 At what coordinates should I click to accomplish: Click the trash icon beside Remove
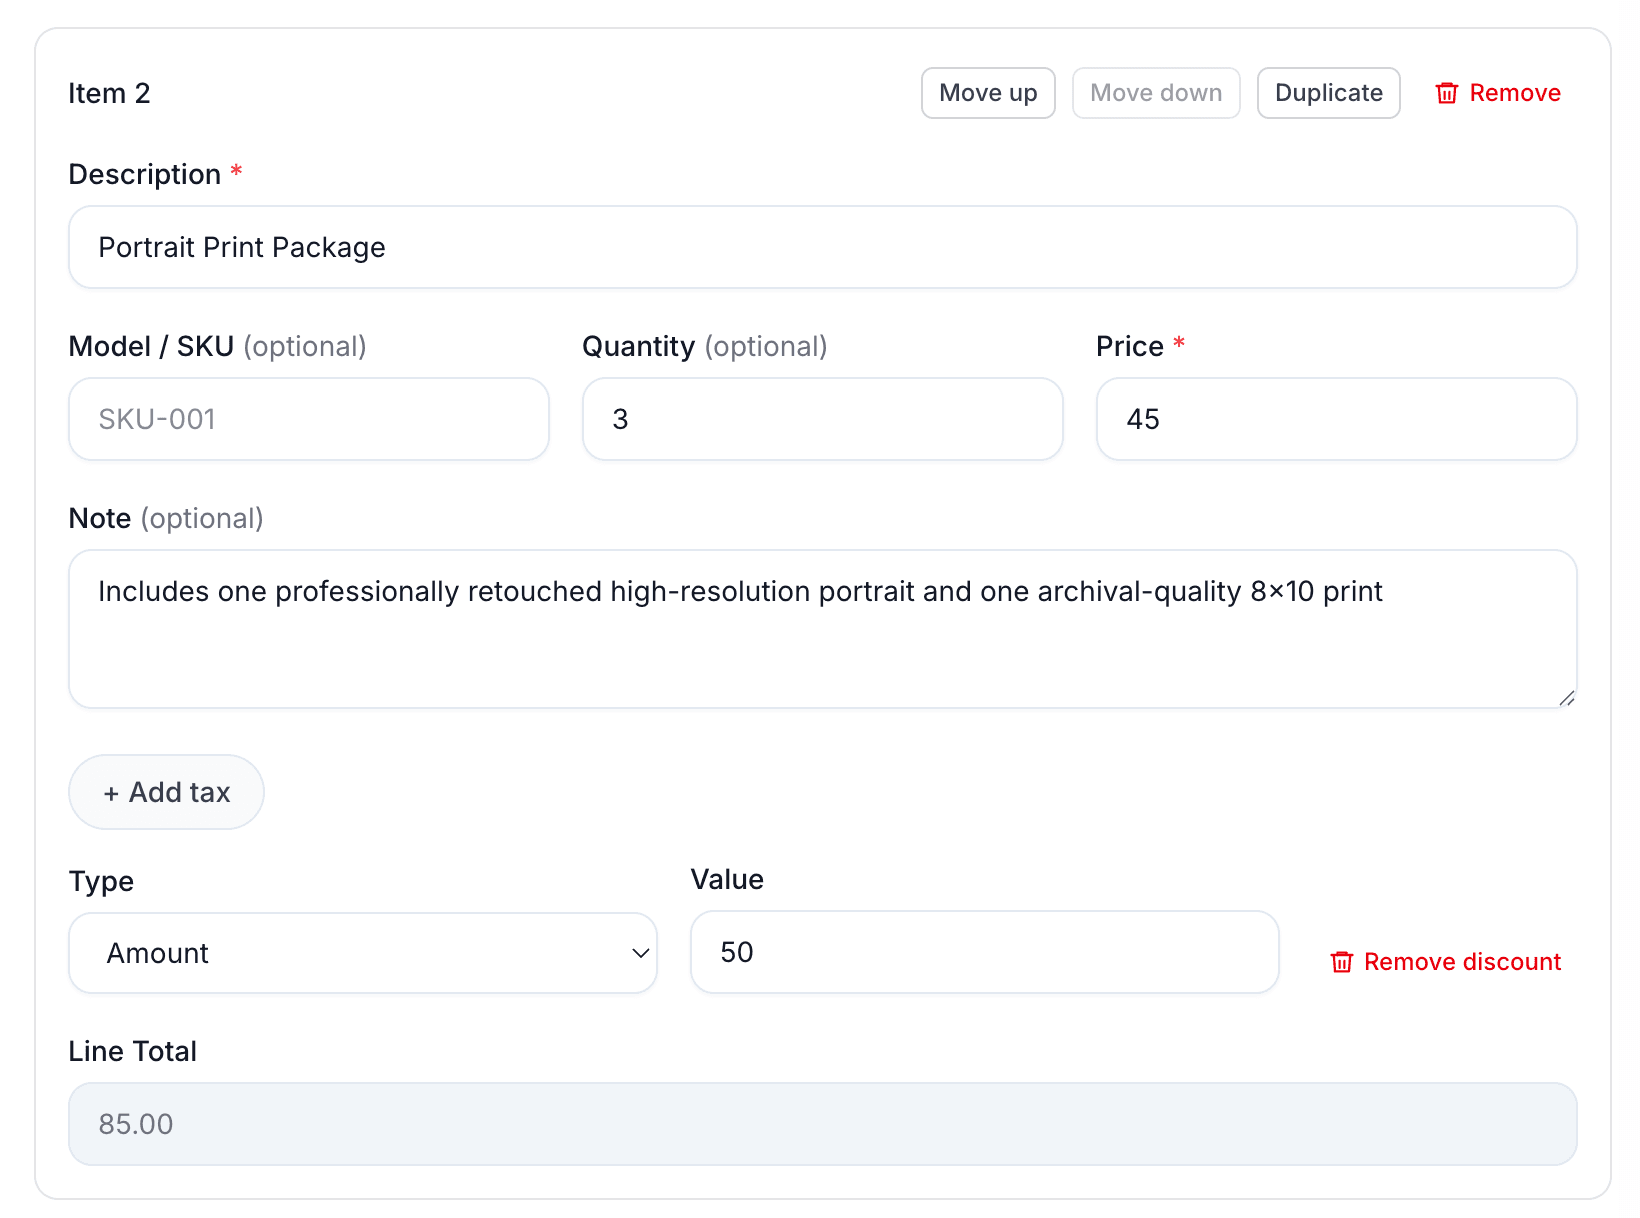click(x=1446, y=93)
